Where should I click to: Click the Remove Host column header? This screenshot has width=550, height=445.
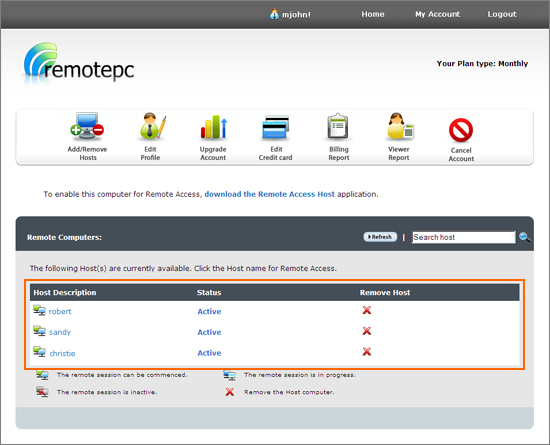click(x=385, y=292)
